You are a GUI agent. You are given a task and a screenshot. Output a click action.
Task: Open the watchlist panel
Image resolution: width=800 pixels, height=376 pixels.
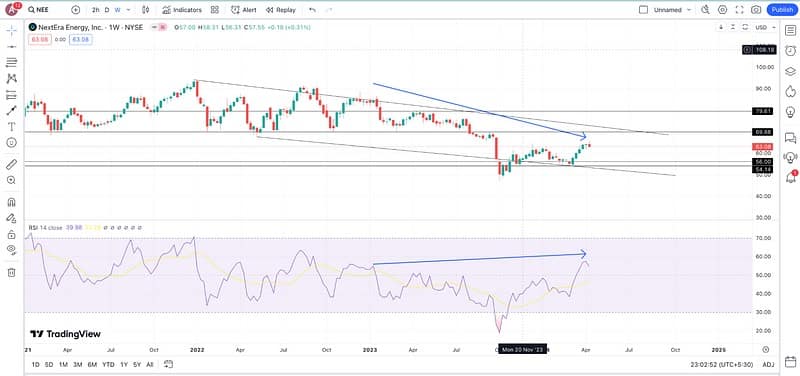click(790, 30)
